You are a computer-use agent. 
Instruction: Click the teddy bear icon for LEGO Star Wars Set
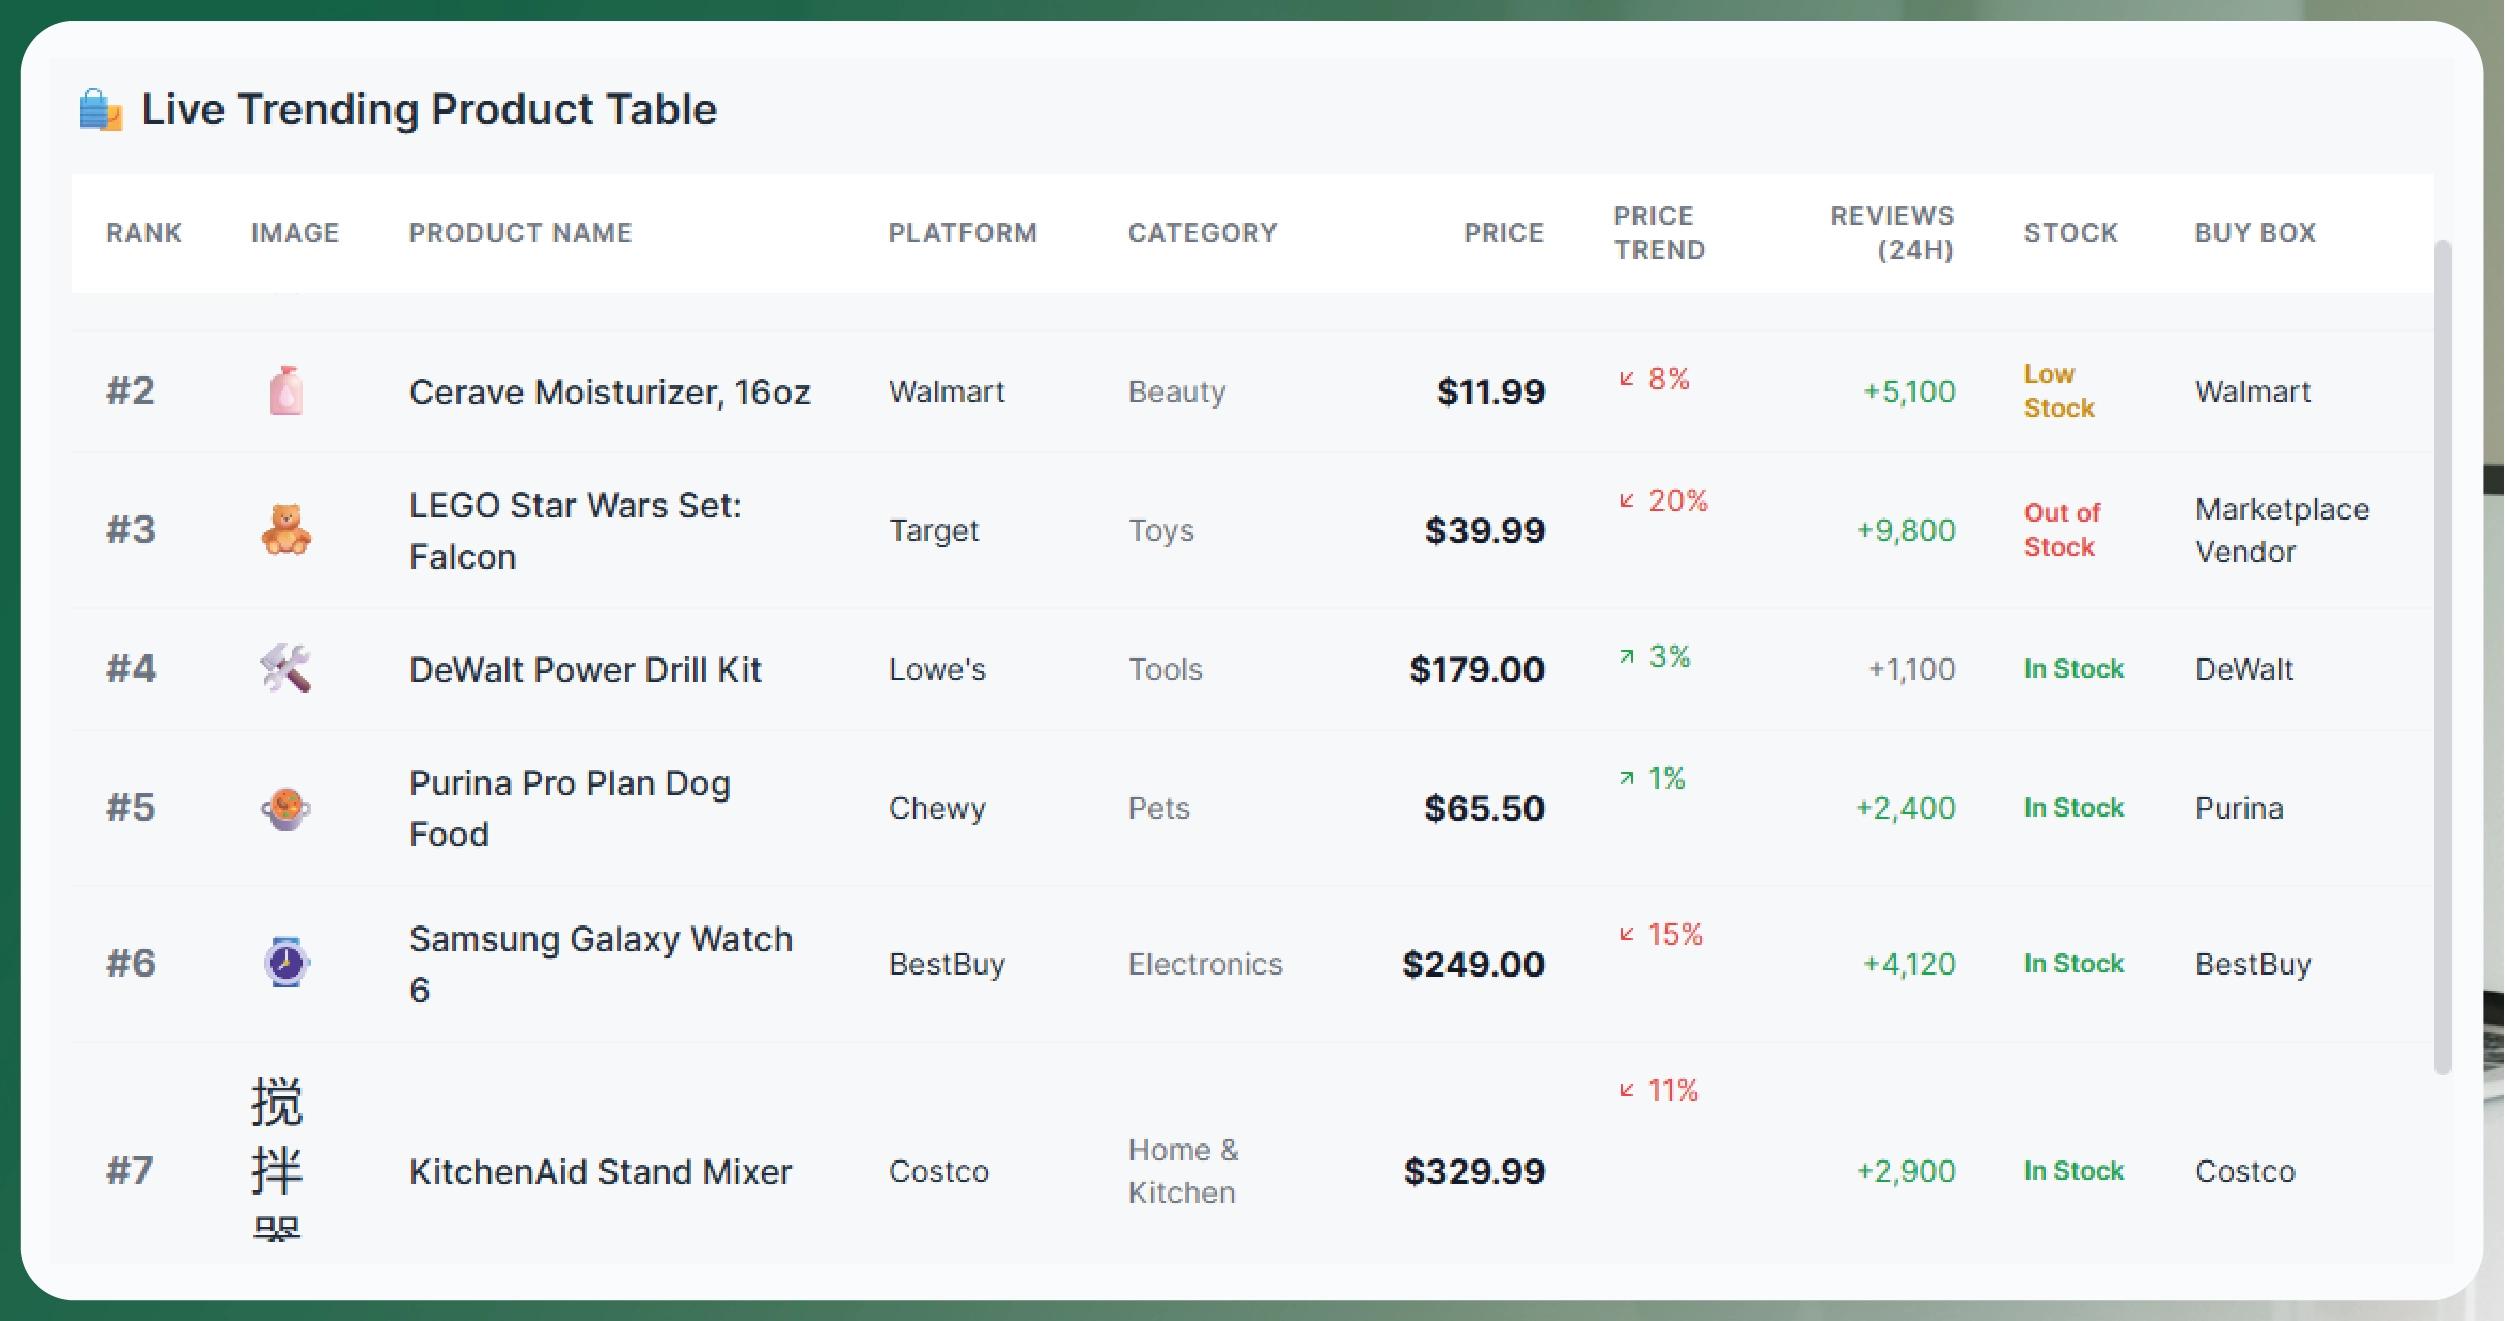(285, 530)
